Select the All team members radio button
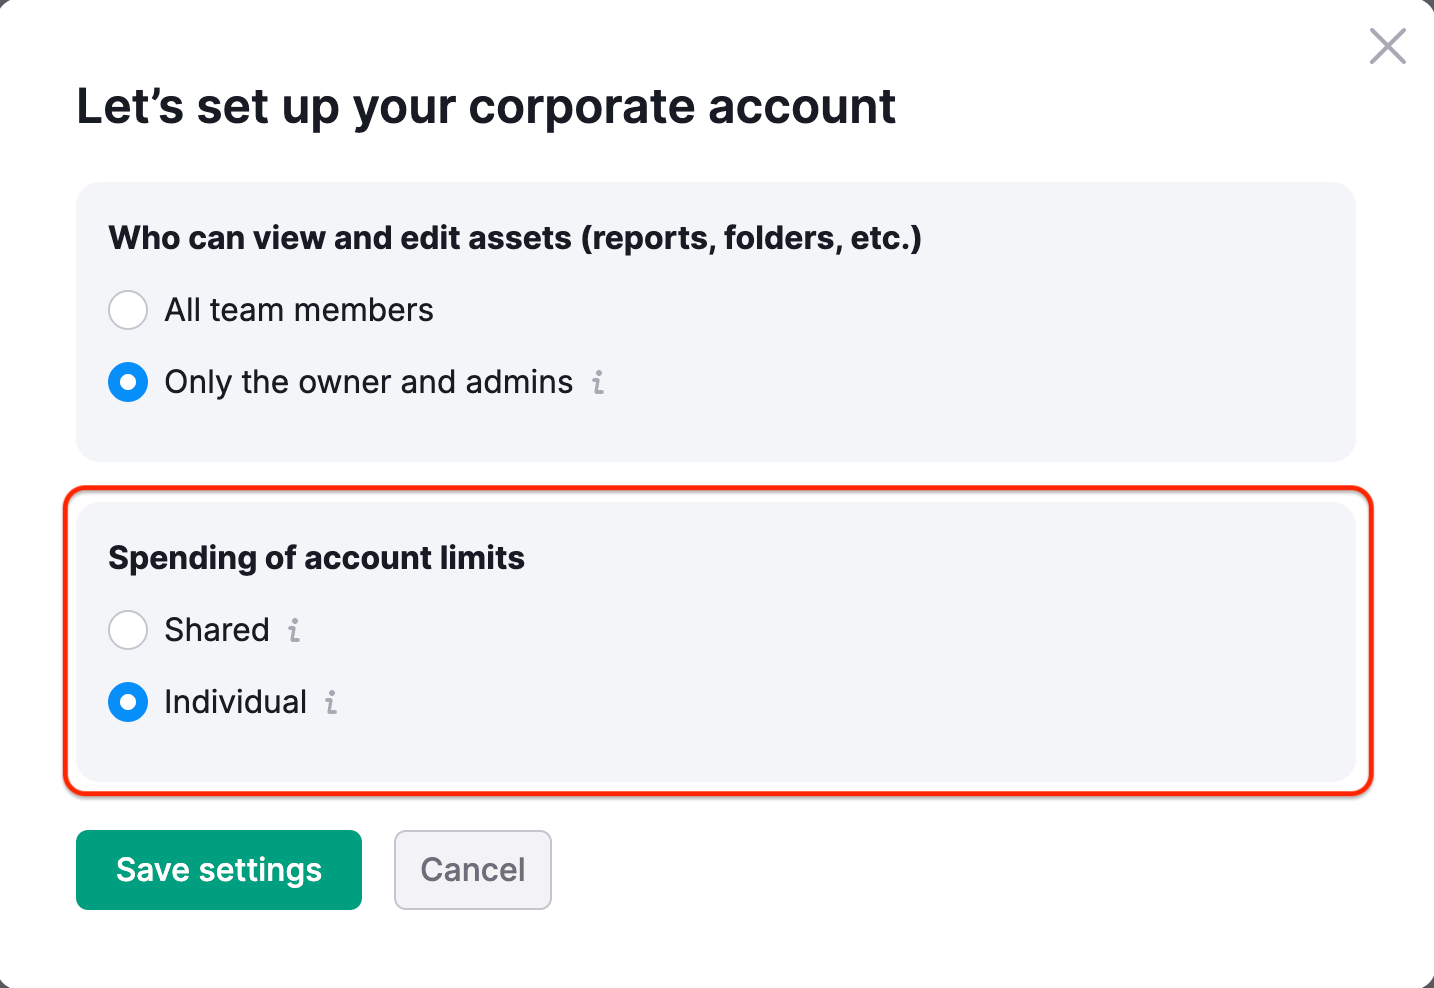The width and height of the screenshot is (1434, 988). [x=128, y=310]
